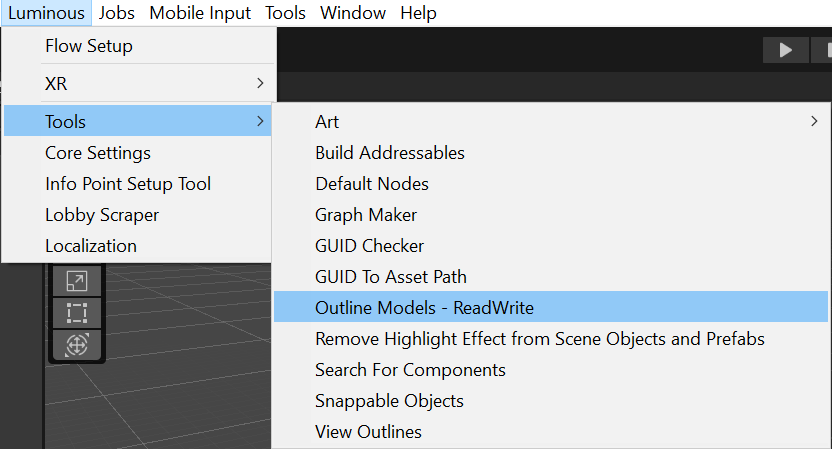Expand the Art submenu
Screen dimensions: 832x449
click(x=551, y=122)
